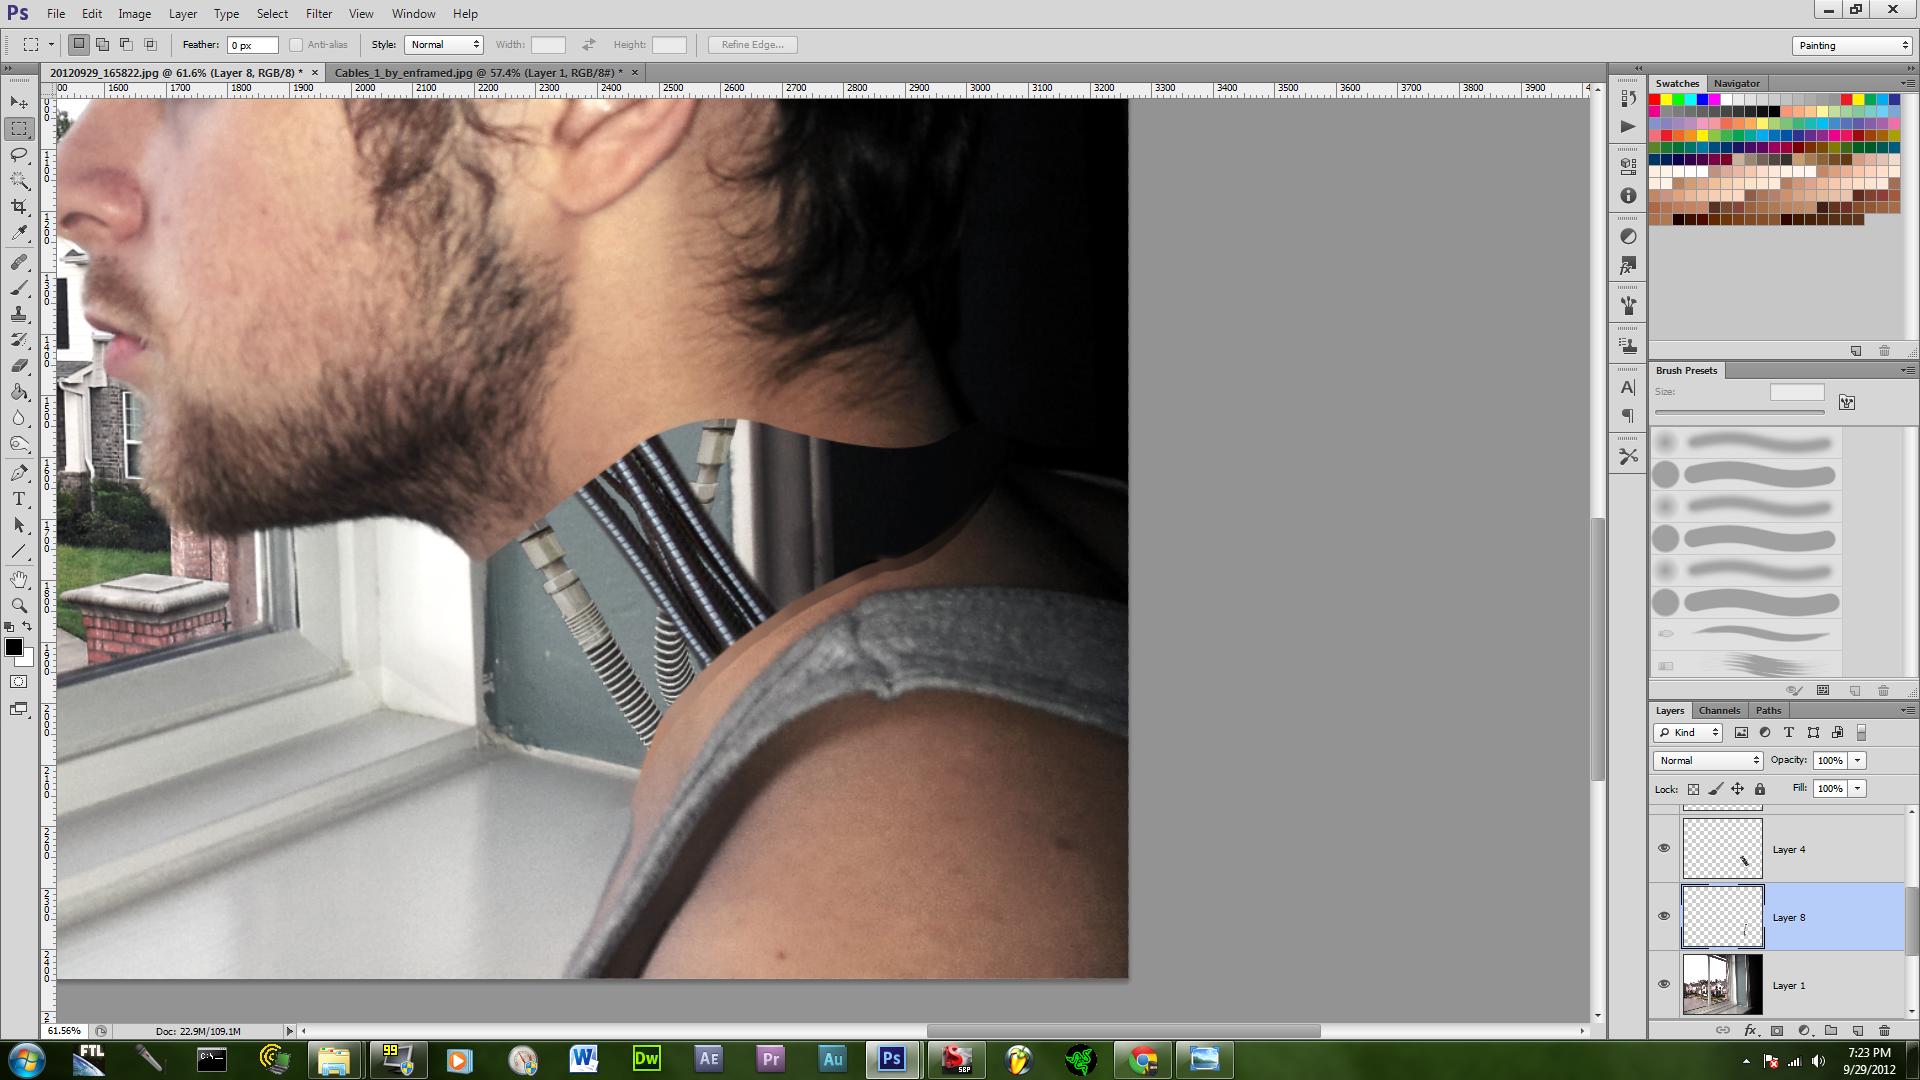Open the History panel icon
The height and width of the screenshot is (1080, 1920).
[1628, 99]
